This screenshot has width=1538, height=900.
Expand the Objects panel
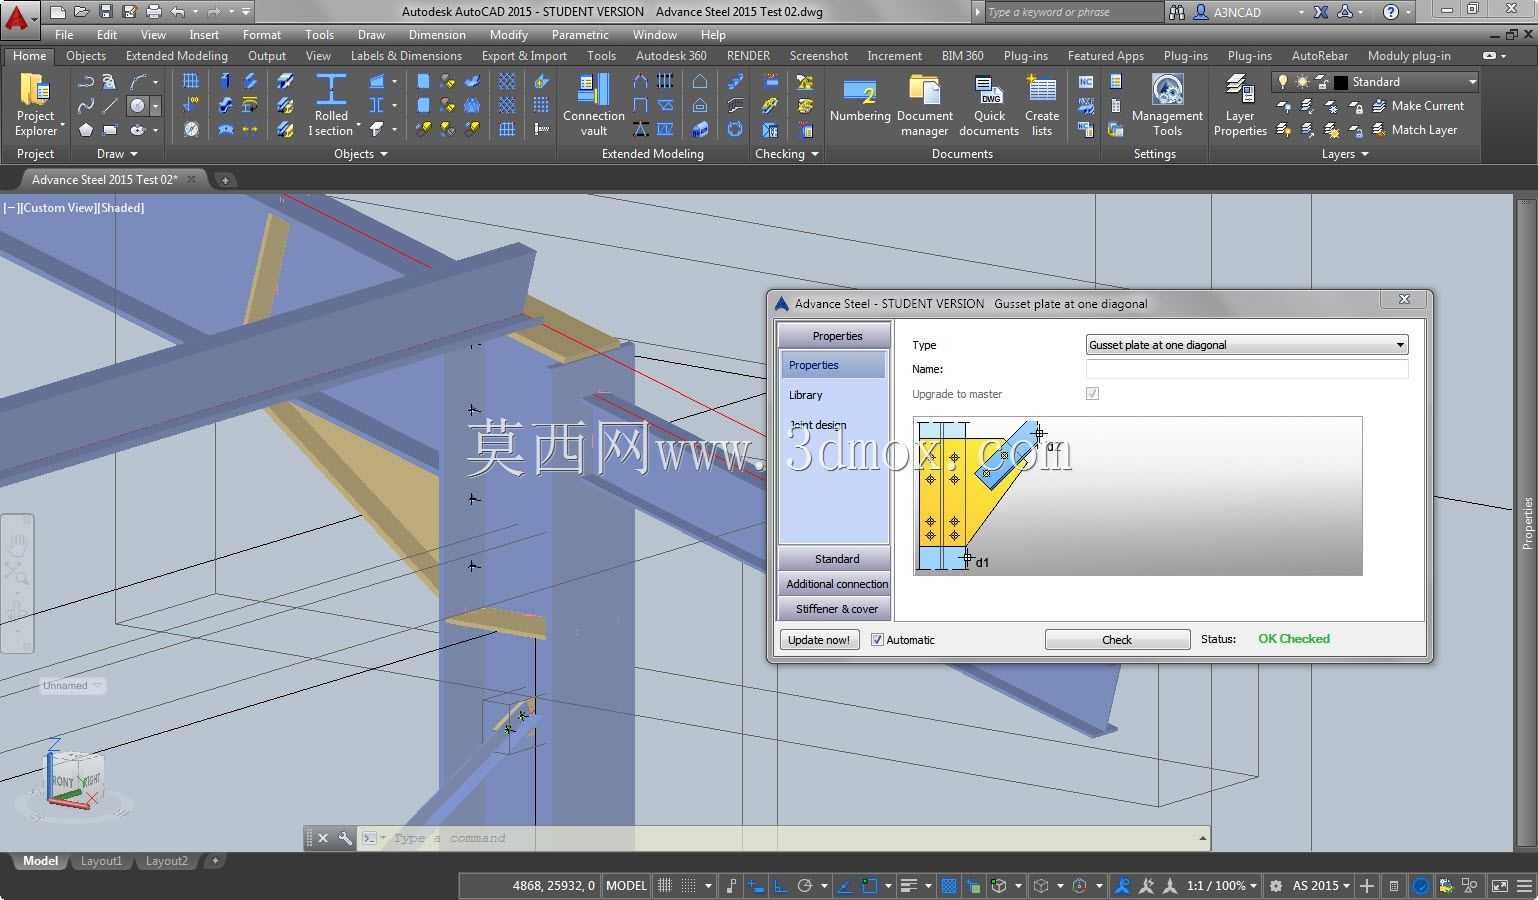point(360,154)
